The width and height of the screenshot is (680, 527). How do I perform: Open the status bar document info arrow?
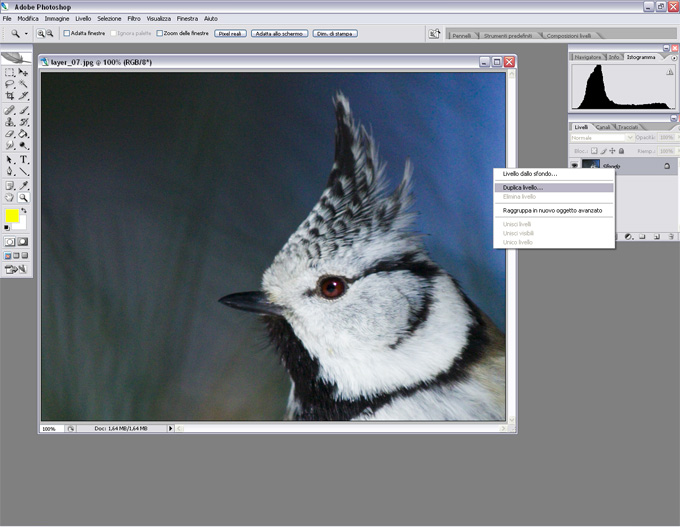tap(170, 428)
